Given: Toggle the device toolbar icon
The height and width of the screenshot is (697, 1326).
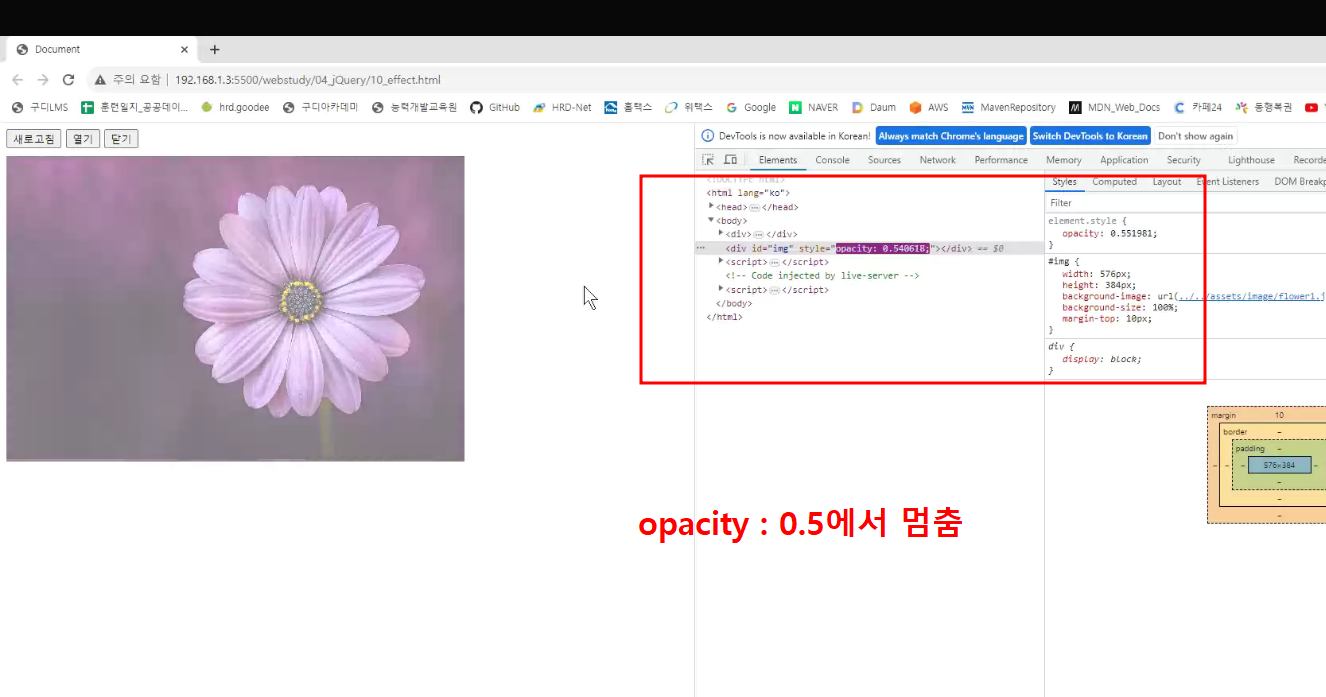Looking at the screenshot, I should [730, 160].
